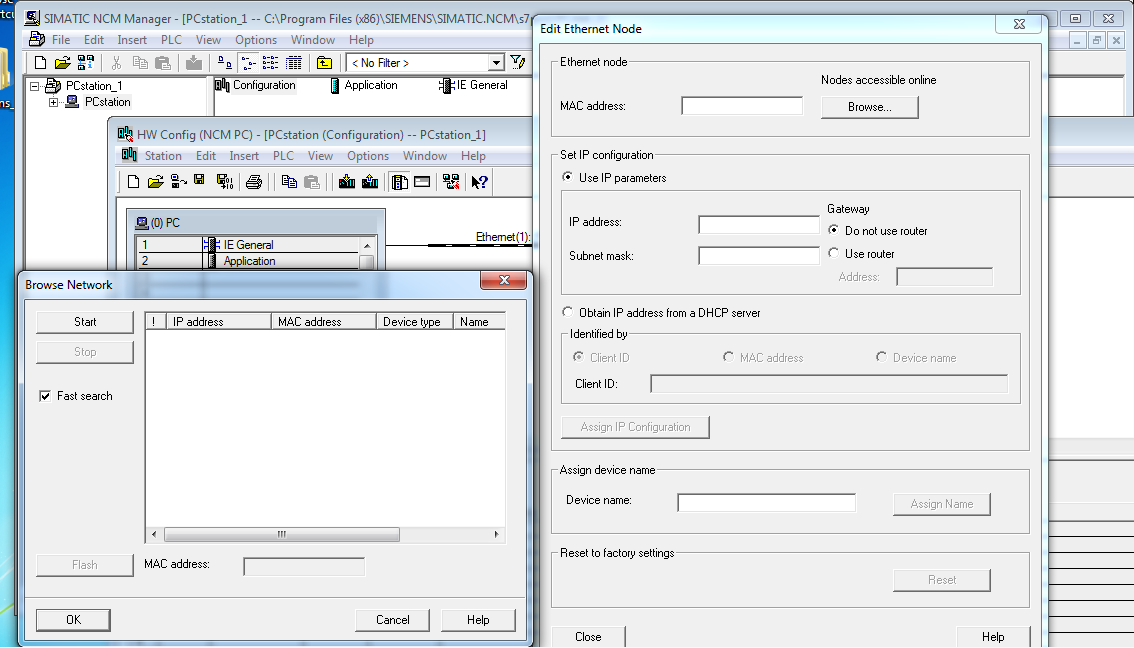Toggle Fast search checkbox

(45, 396)
